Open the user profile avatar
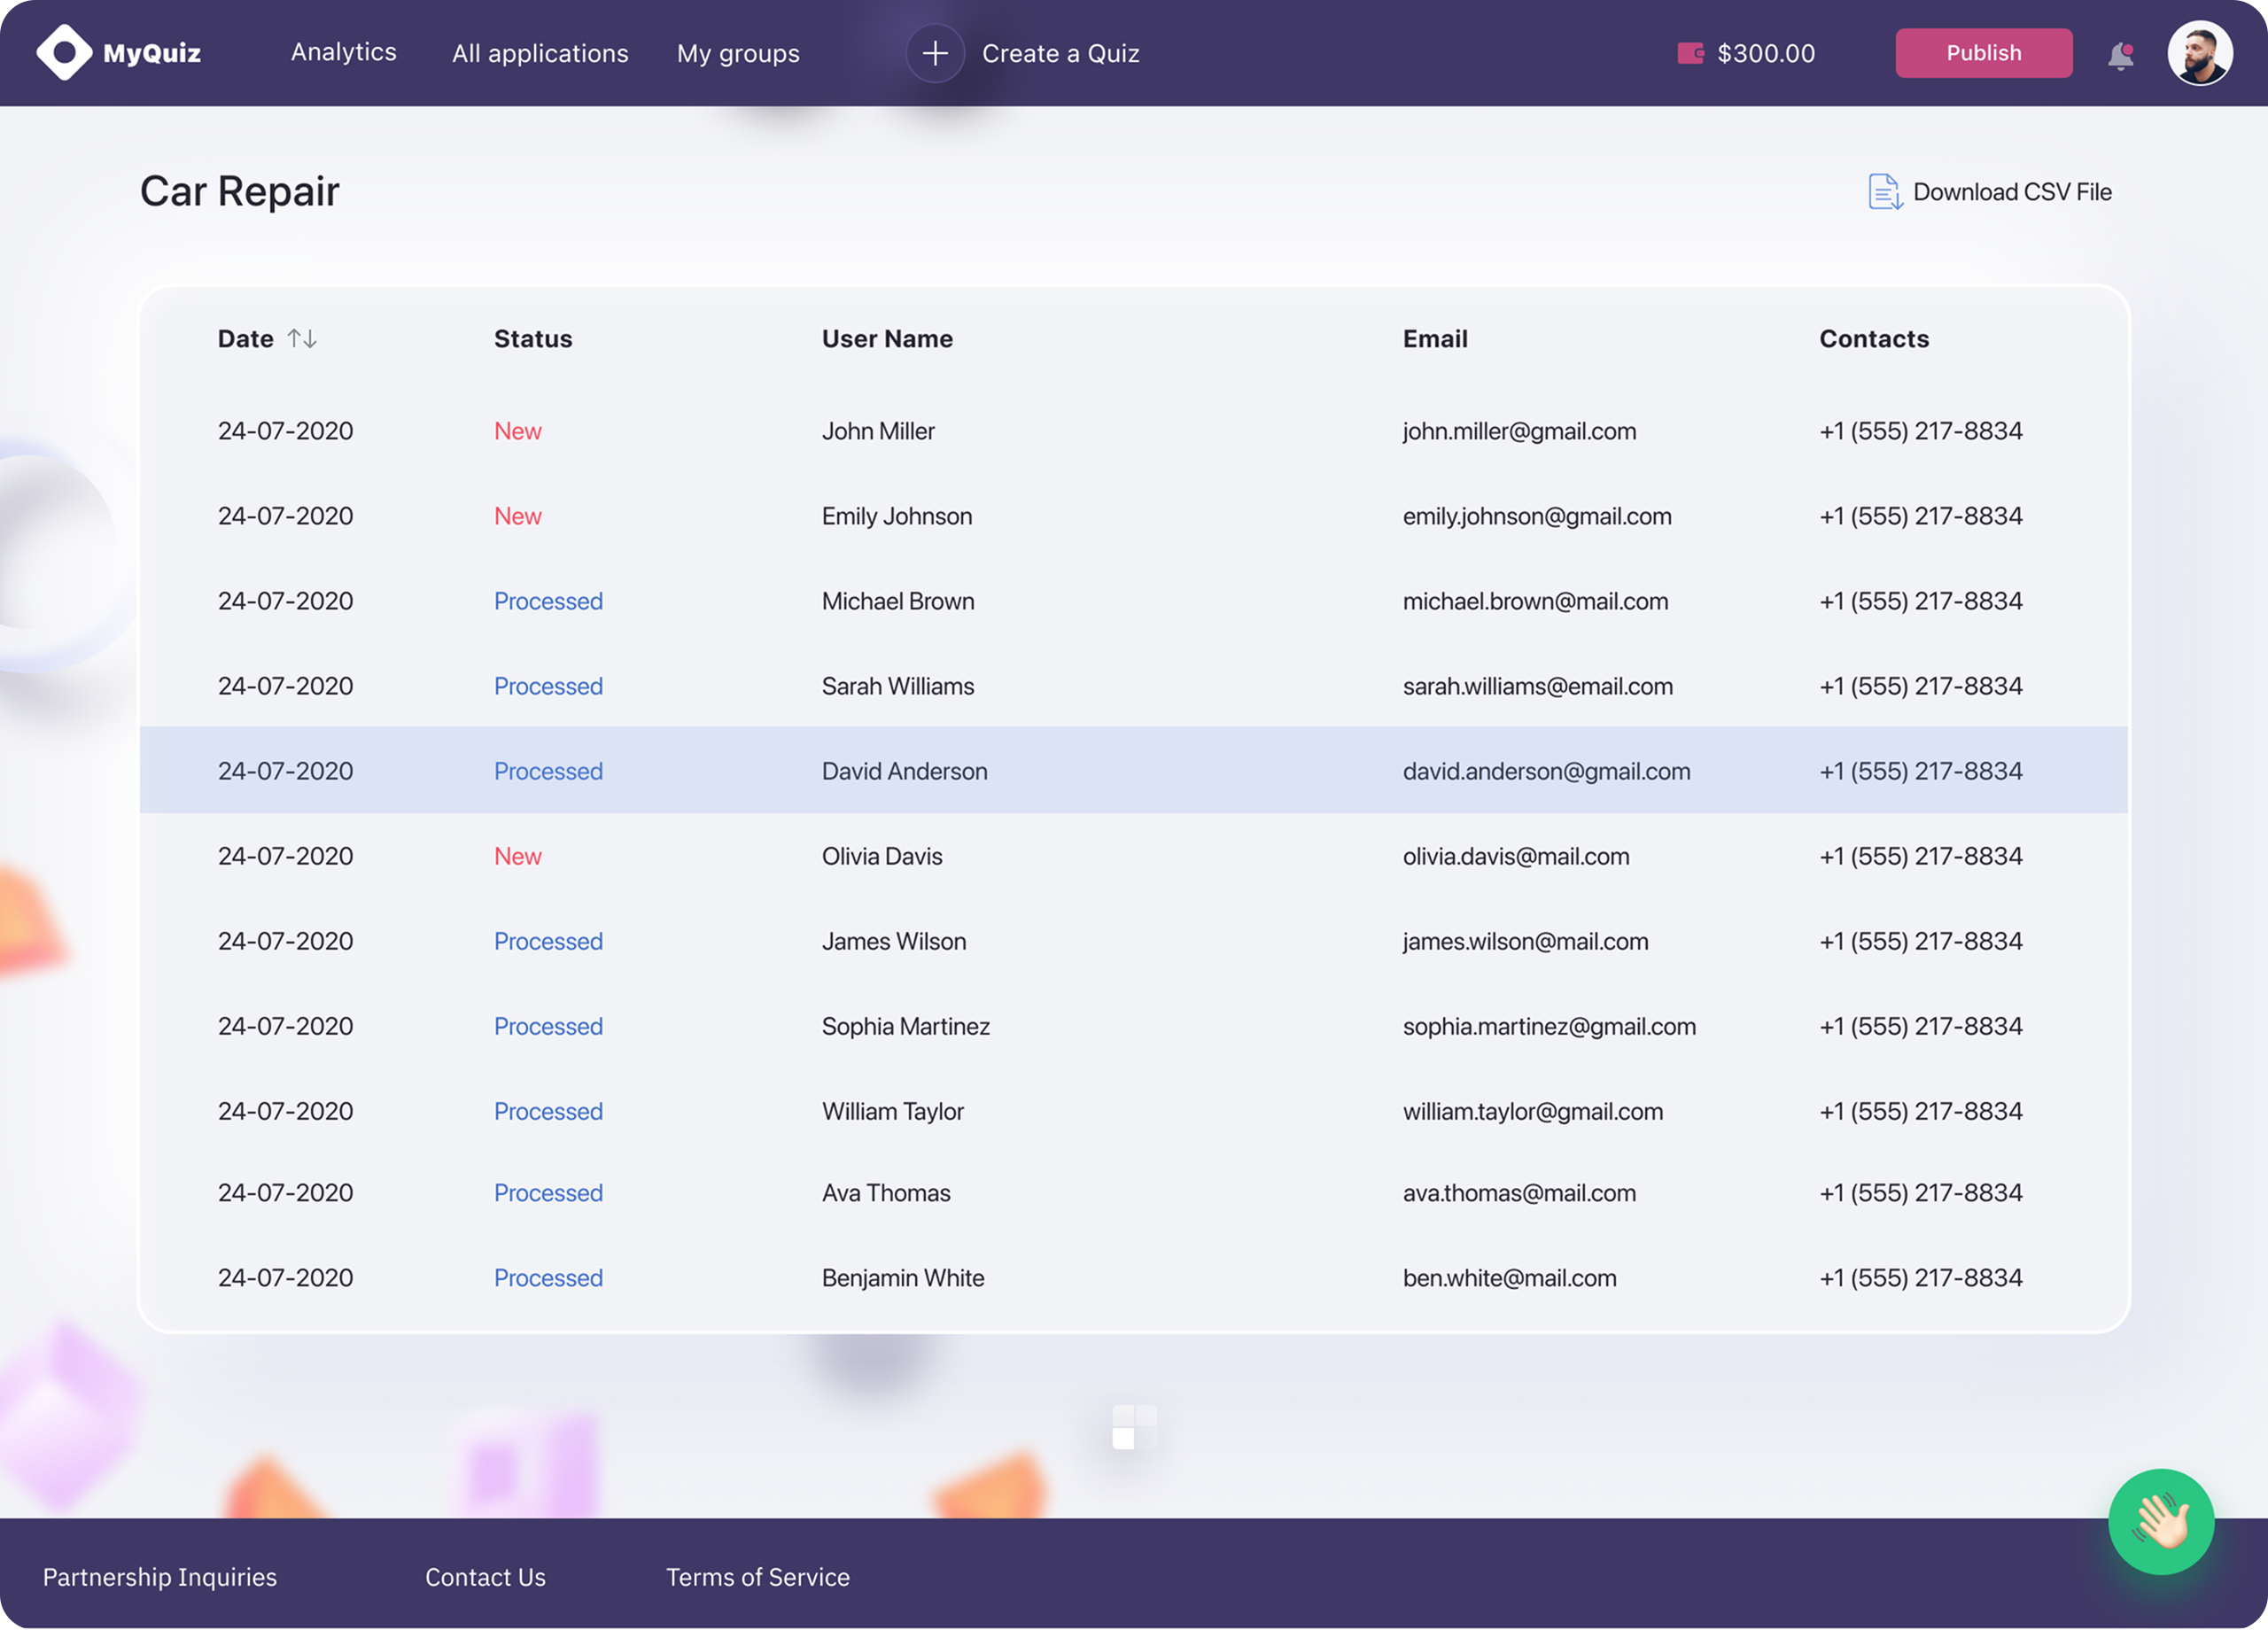 pos(2199,53)
